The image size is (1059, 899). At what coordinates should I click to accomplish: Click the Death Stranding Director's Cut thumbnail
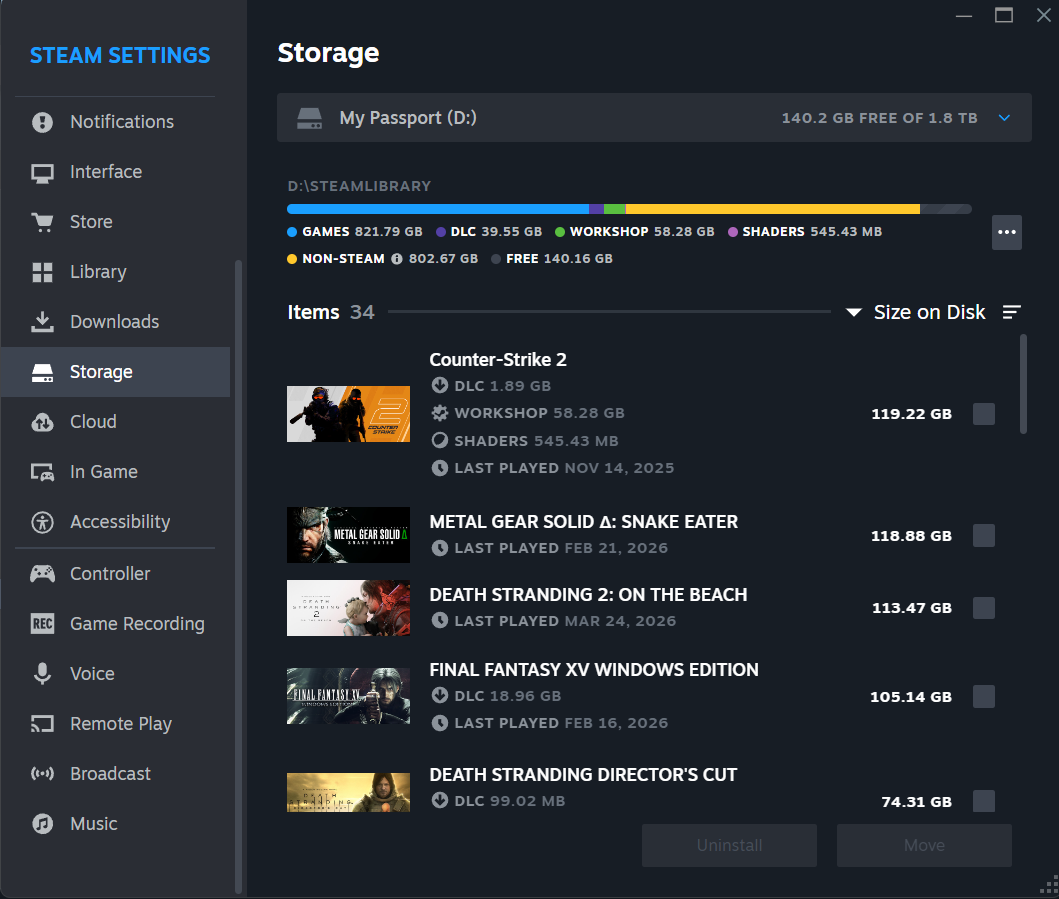348,792
